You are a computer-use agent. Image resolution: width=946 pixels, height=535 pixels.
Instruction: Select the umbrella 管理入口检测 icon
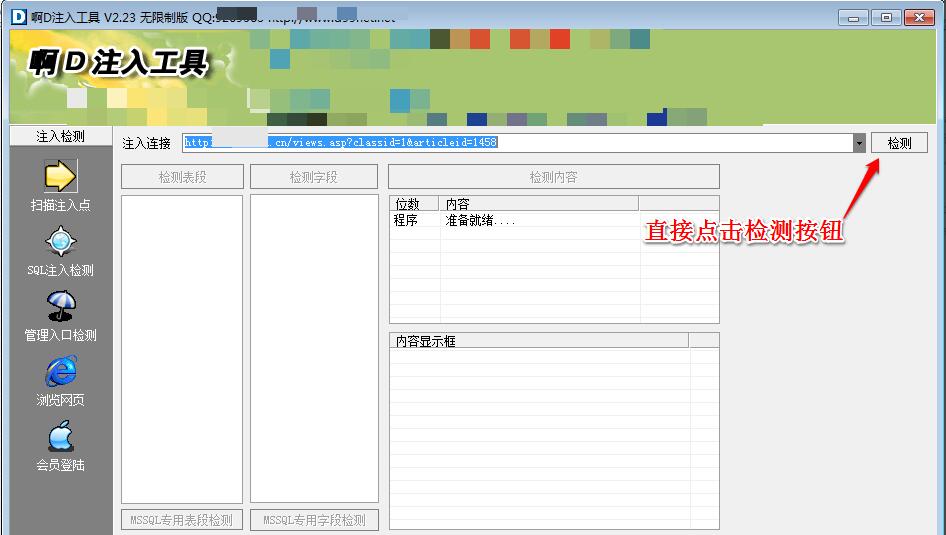coord(61,306)
